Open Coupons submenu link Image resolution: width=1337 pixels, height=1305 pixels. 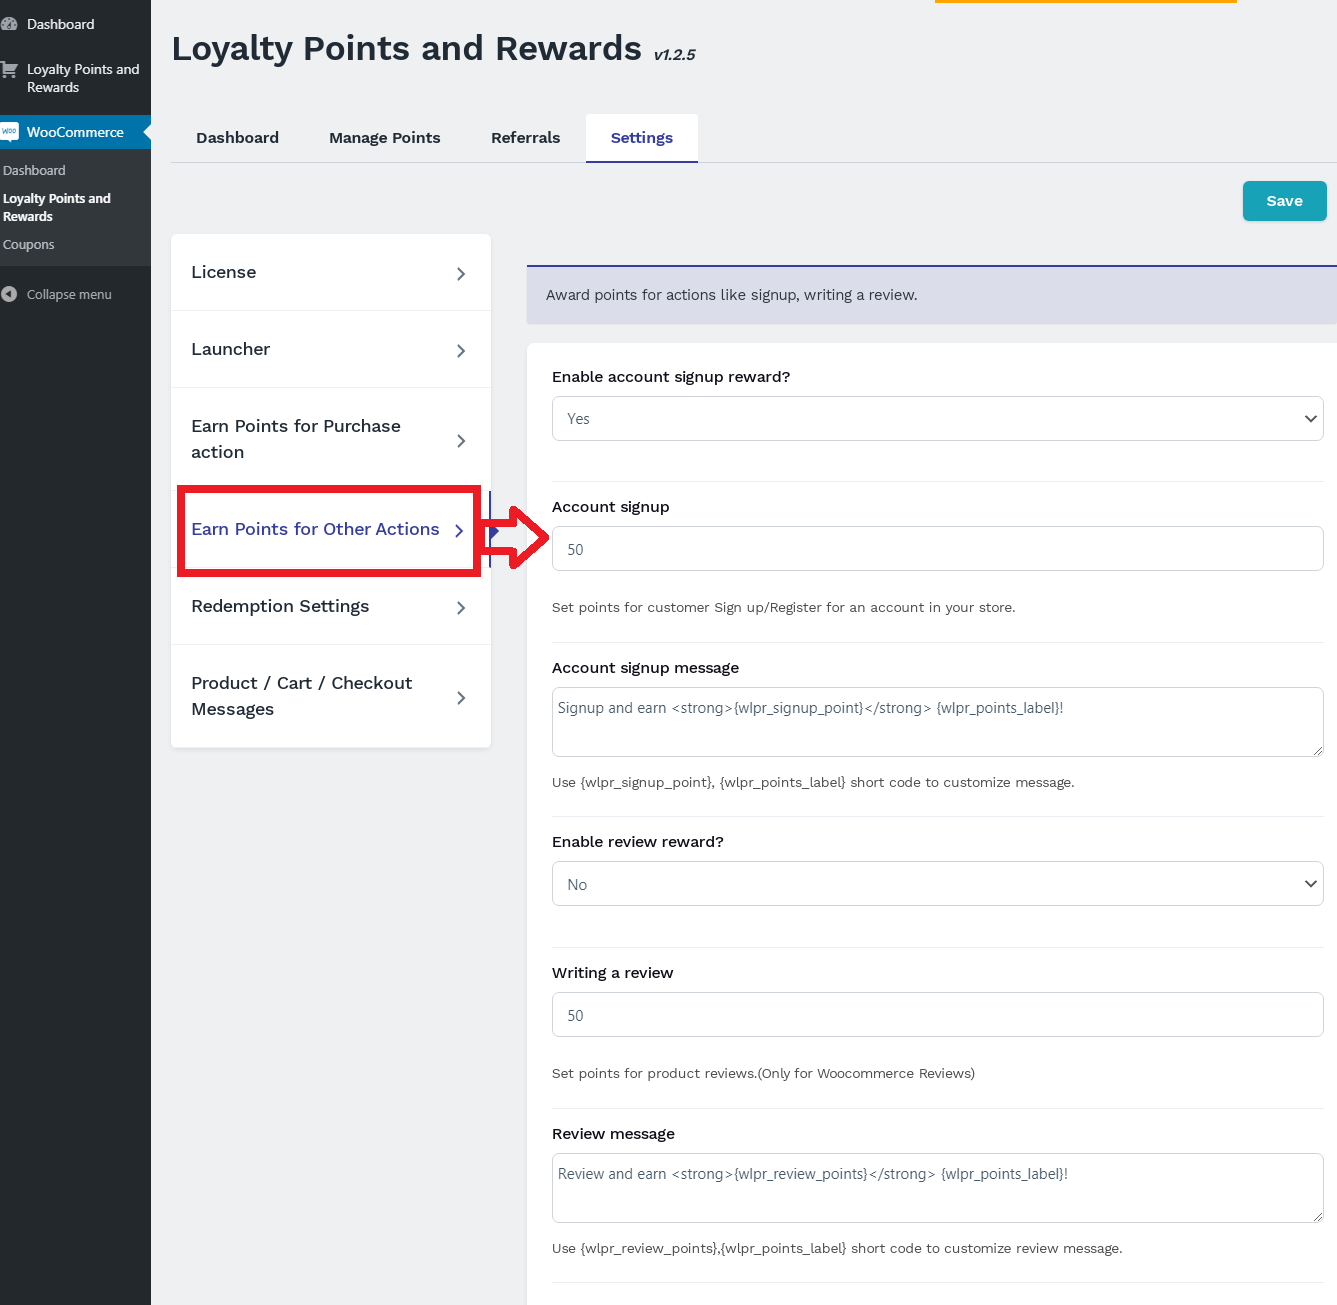(x=29, y=244)
